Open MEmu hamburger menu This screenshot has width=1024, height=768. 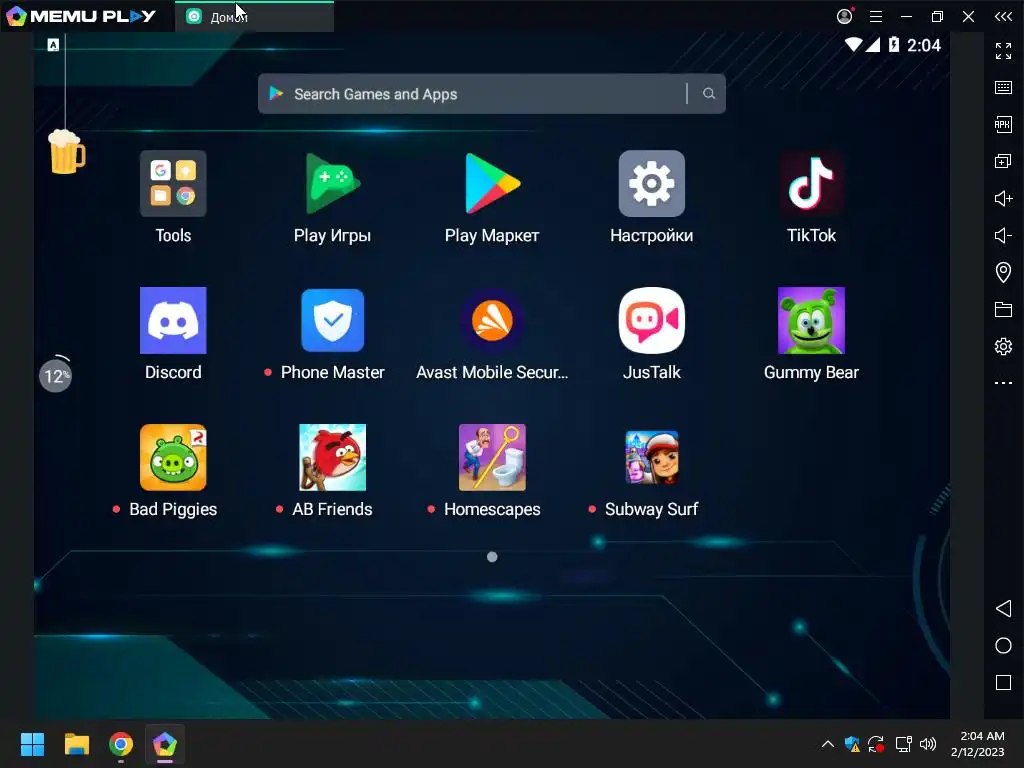[x=876, y=16]
